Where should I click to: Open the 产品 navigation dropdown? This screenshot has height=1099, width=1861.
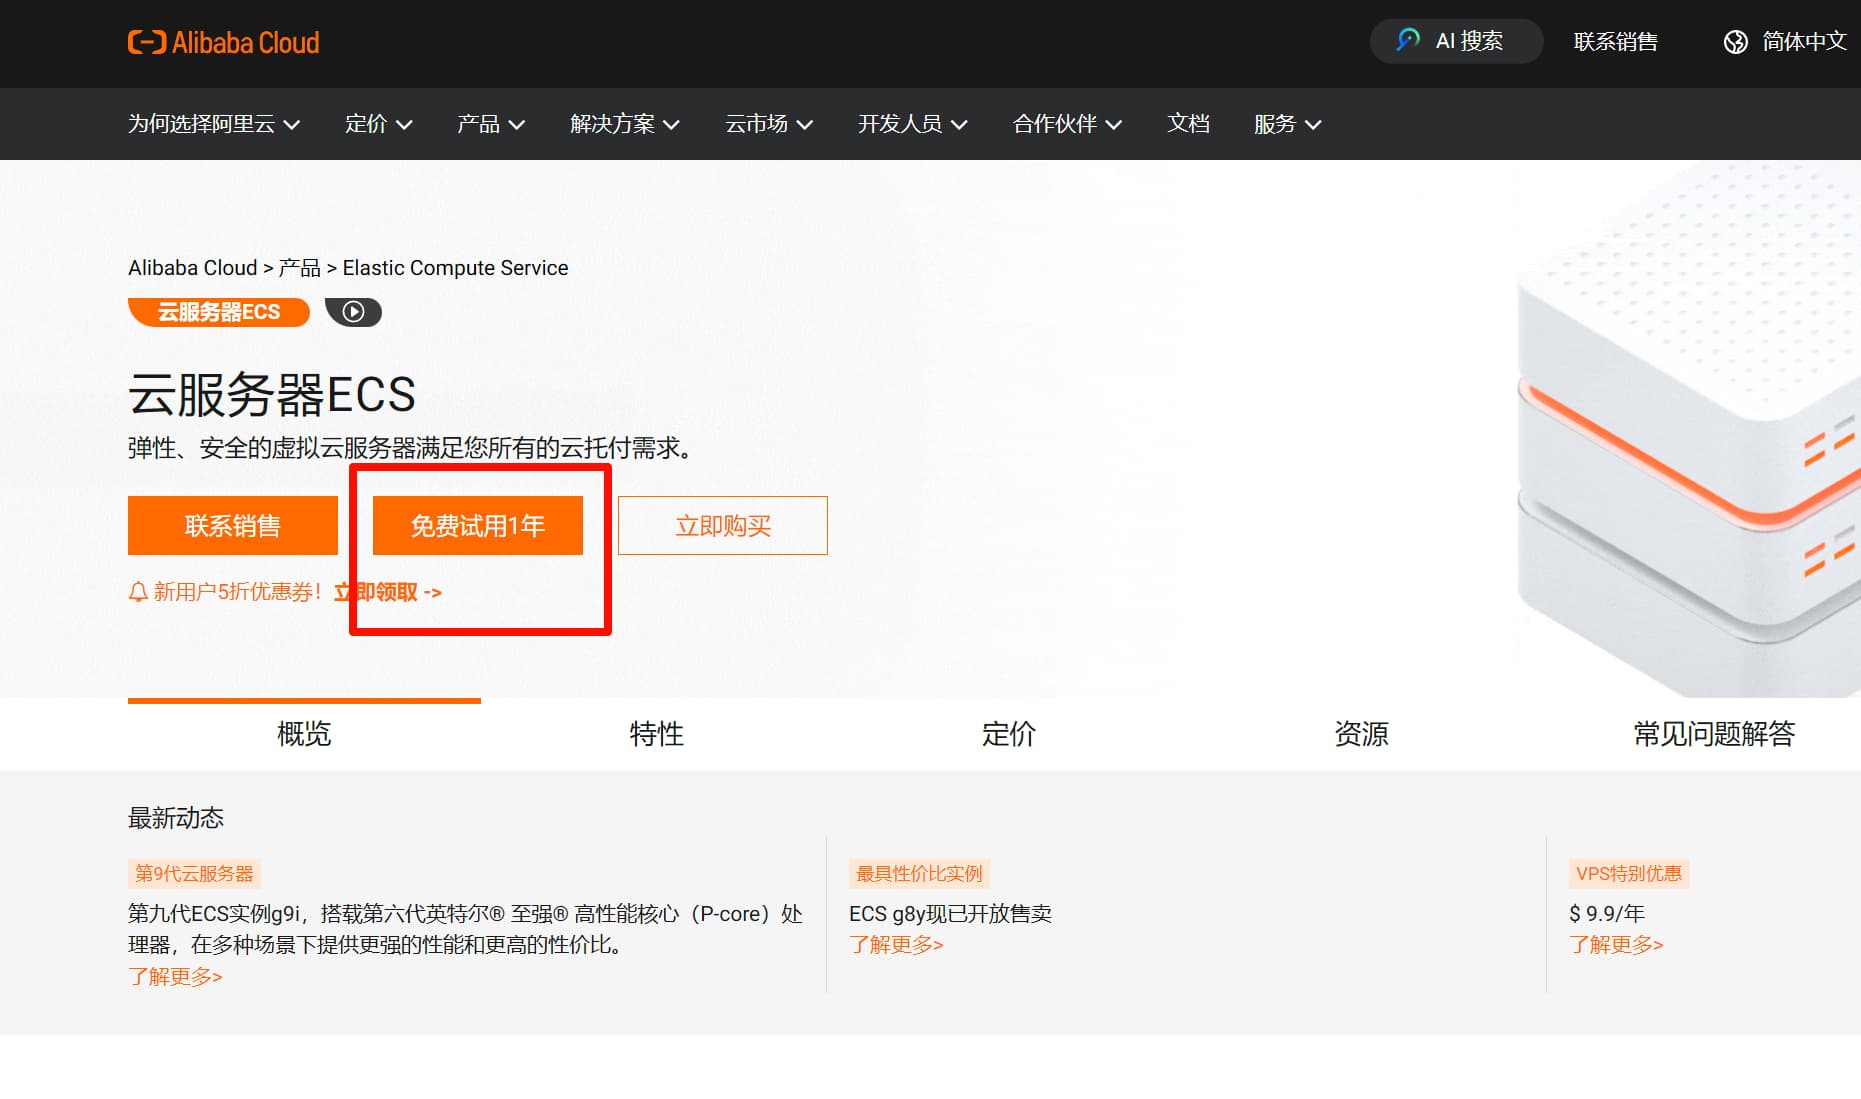490,124
